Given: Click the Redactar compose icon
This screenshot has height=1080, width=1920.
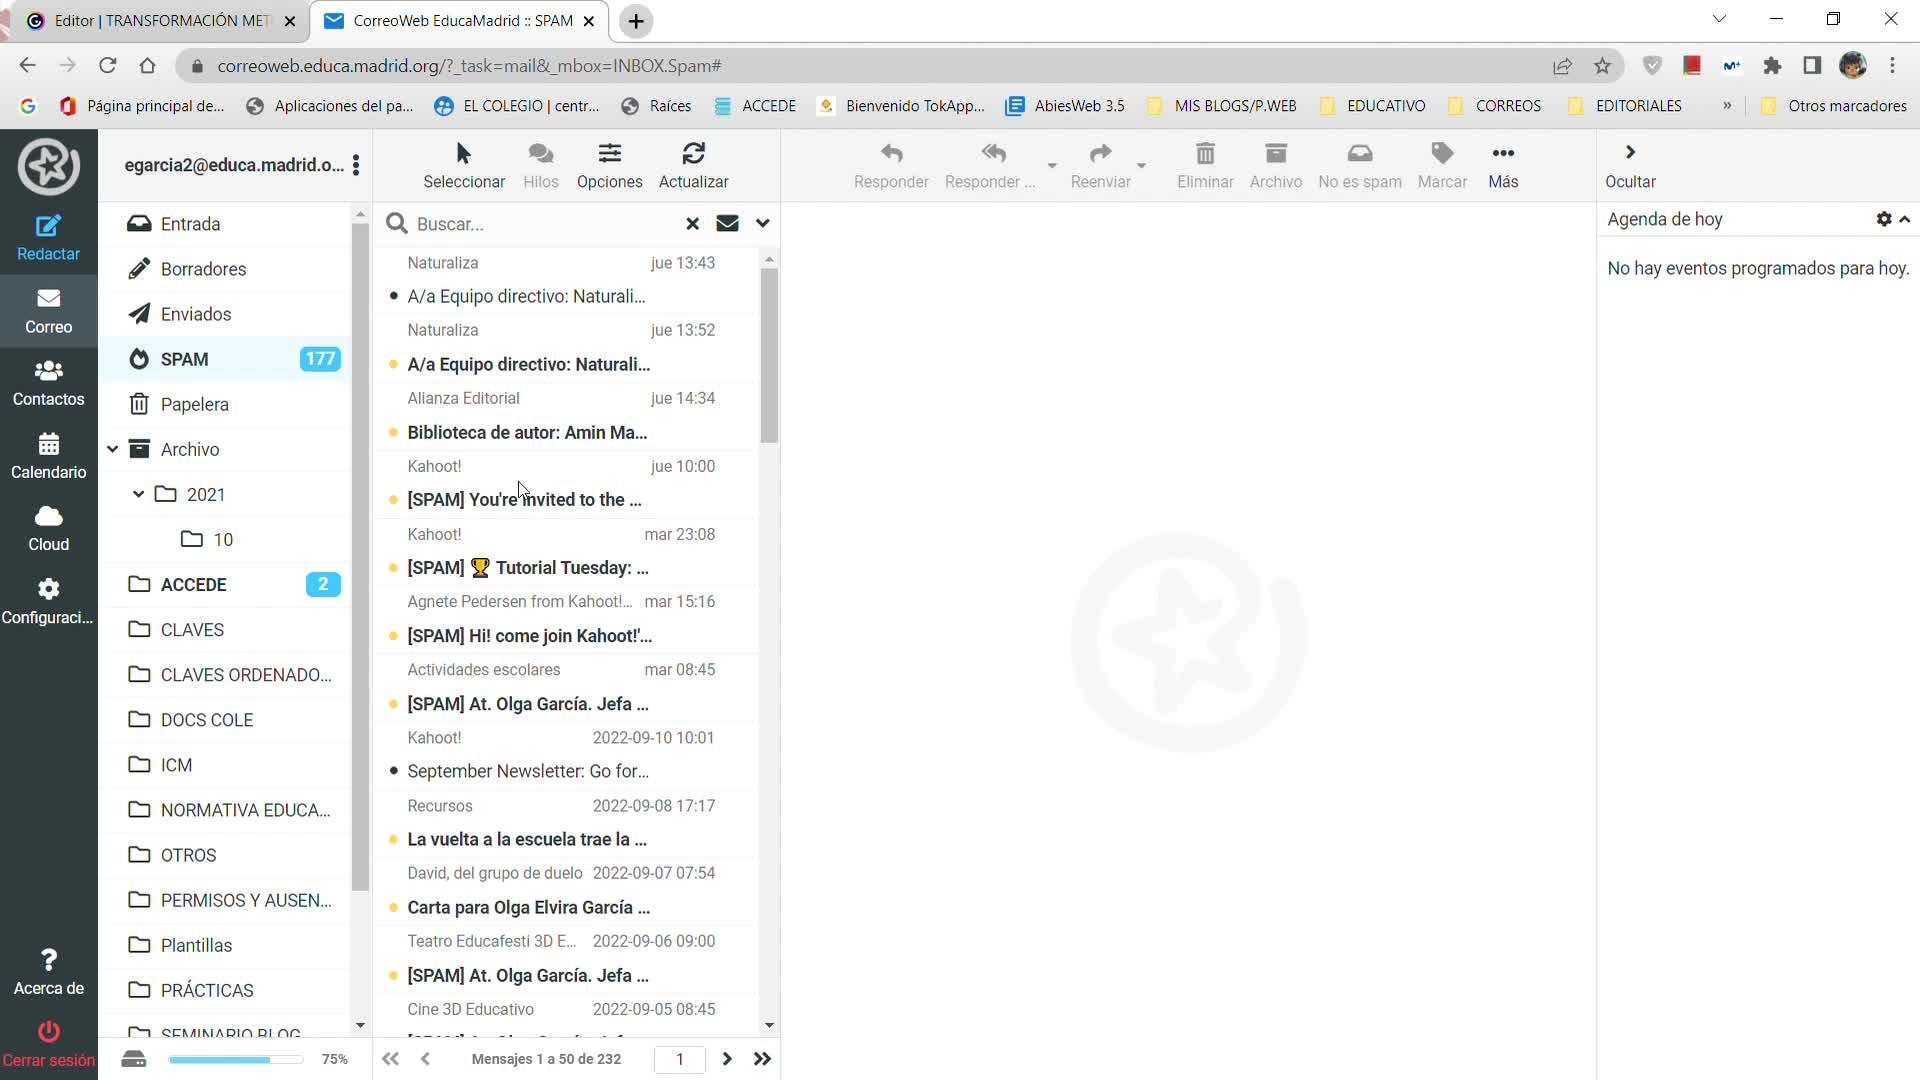Looking at the screenshot, I should (48, 227).
